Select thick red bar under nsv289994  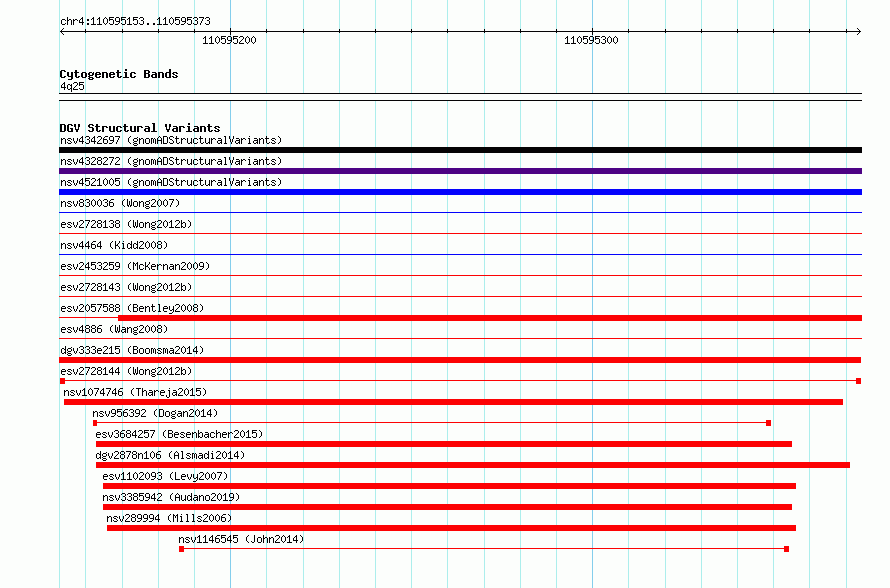click(451, 528)
